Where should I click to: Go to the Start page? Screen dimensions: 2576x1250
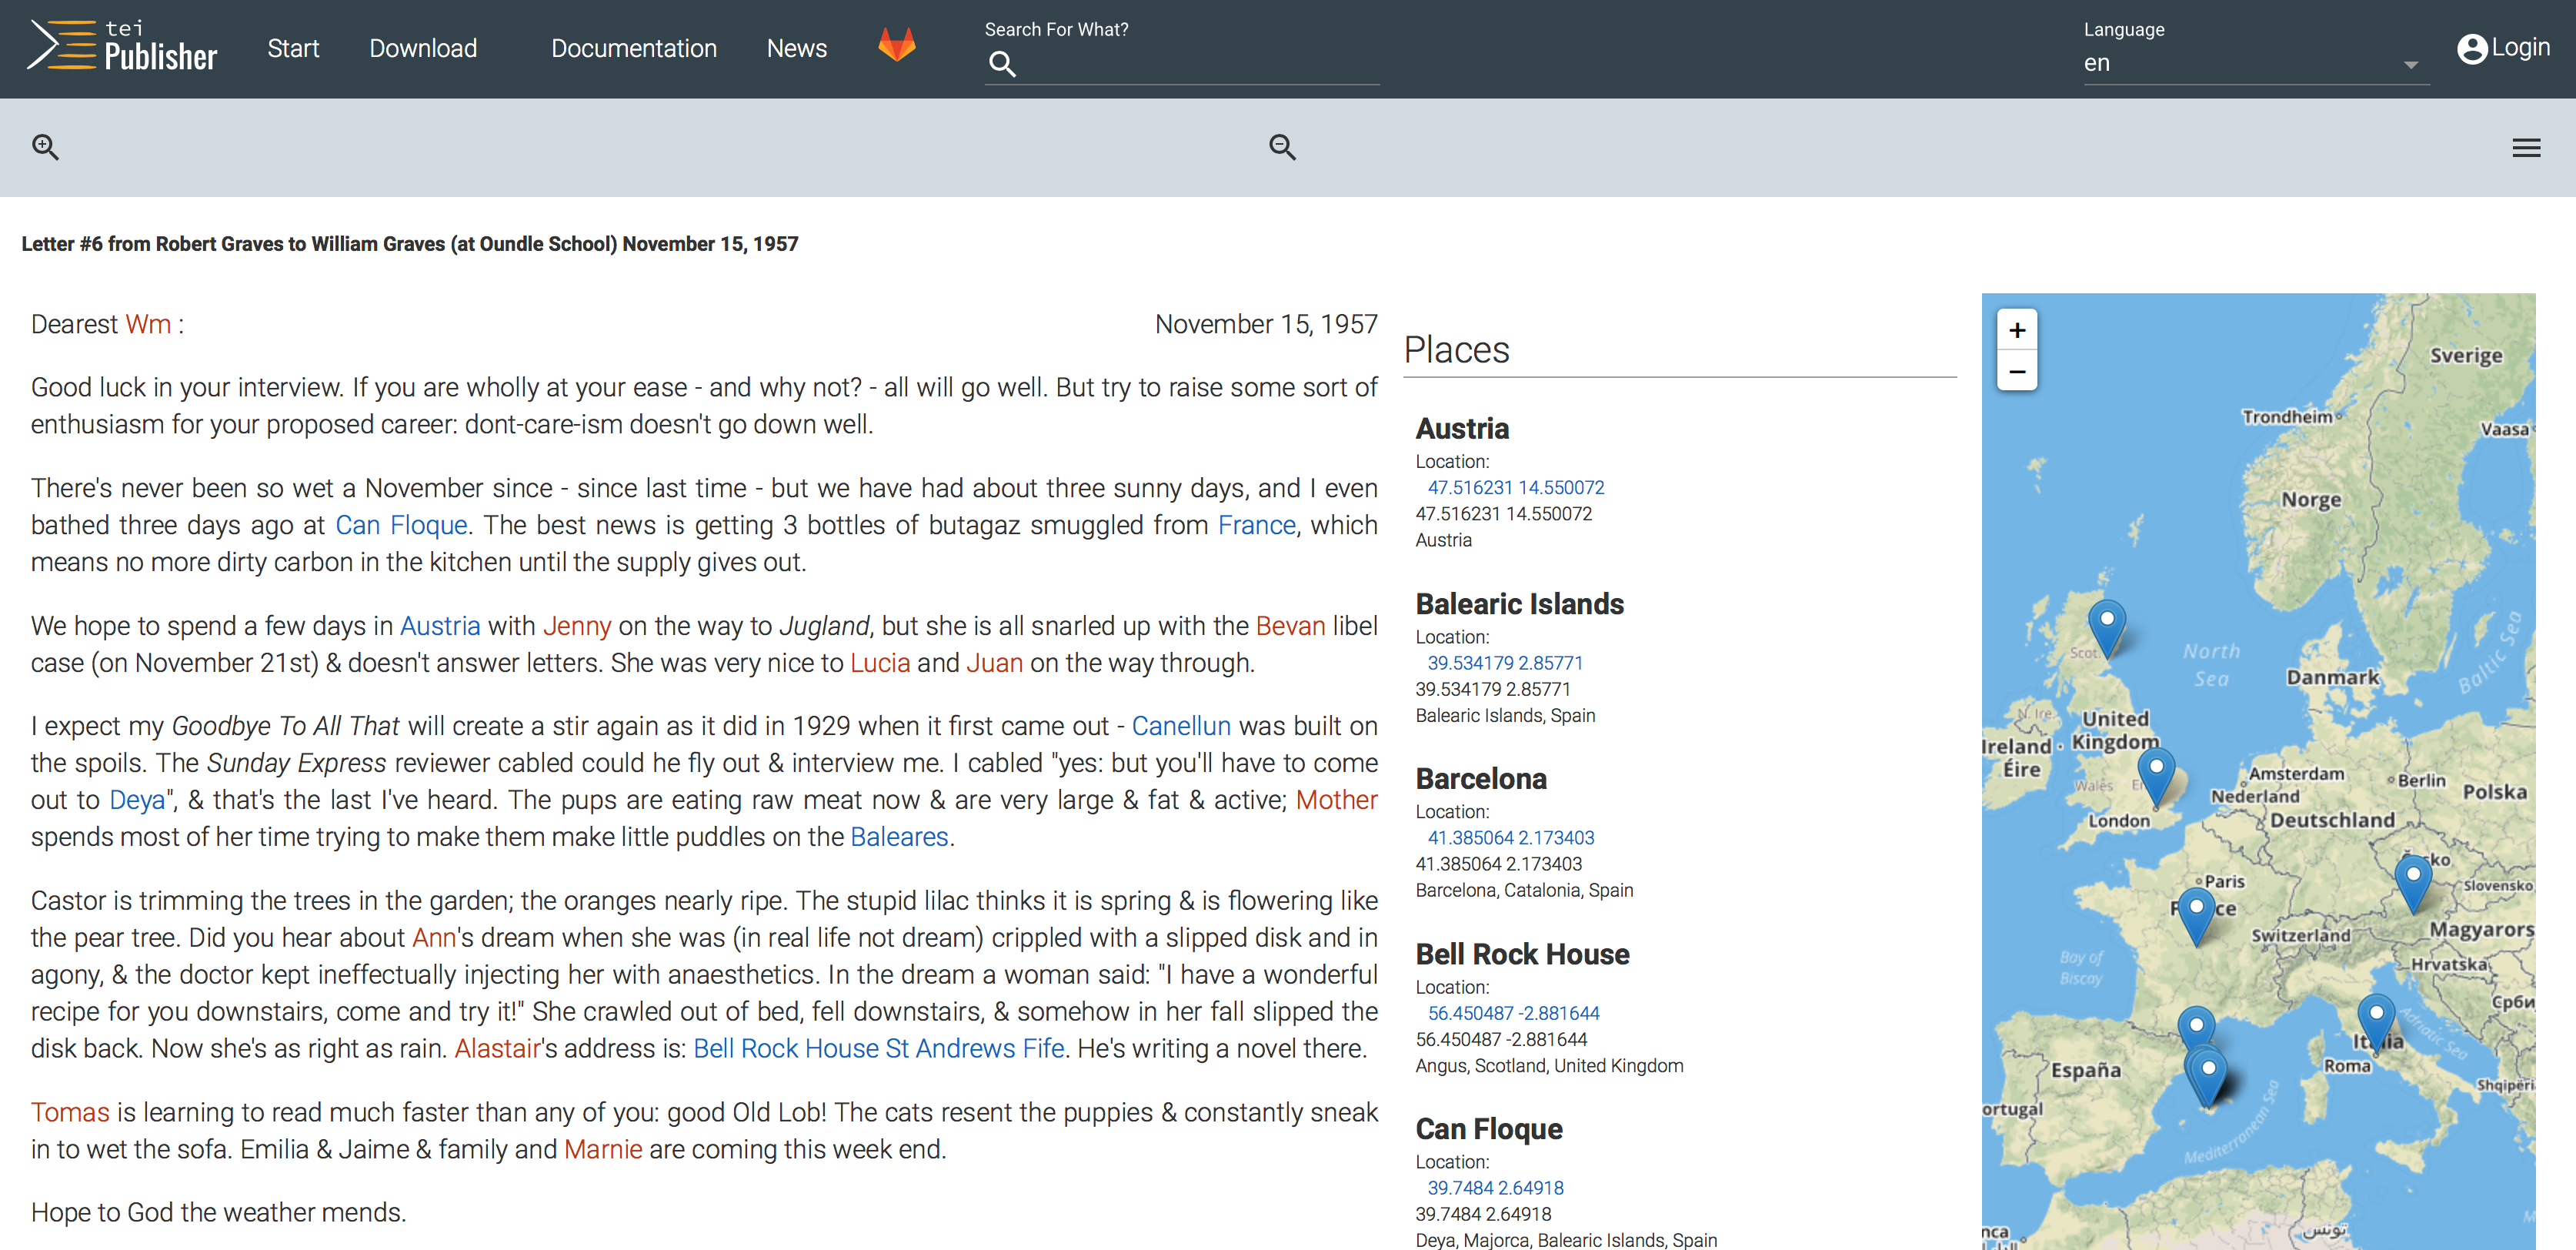coord(293,48)
